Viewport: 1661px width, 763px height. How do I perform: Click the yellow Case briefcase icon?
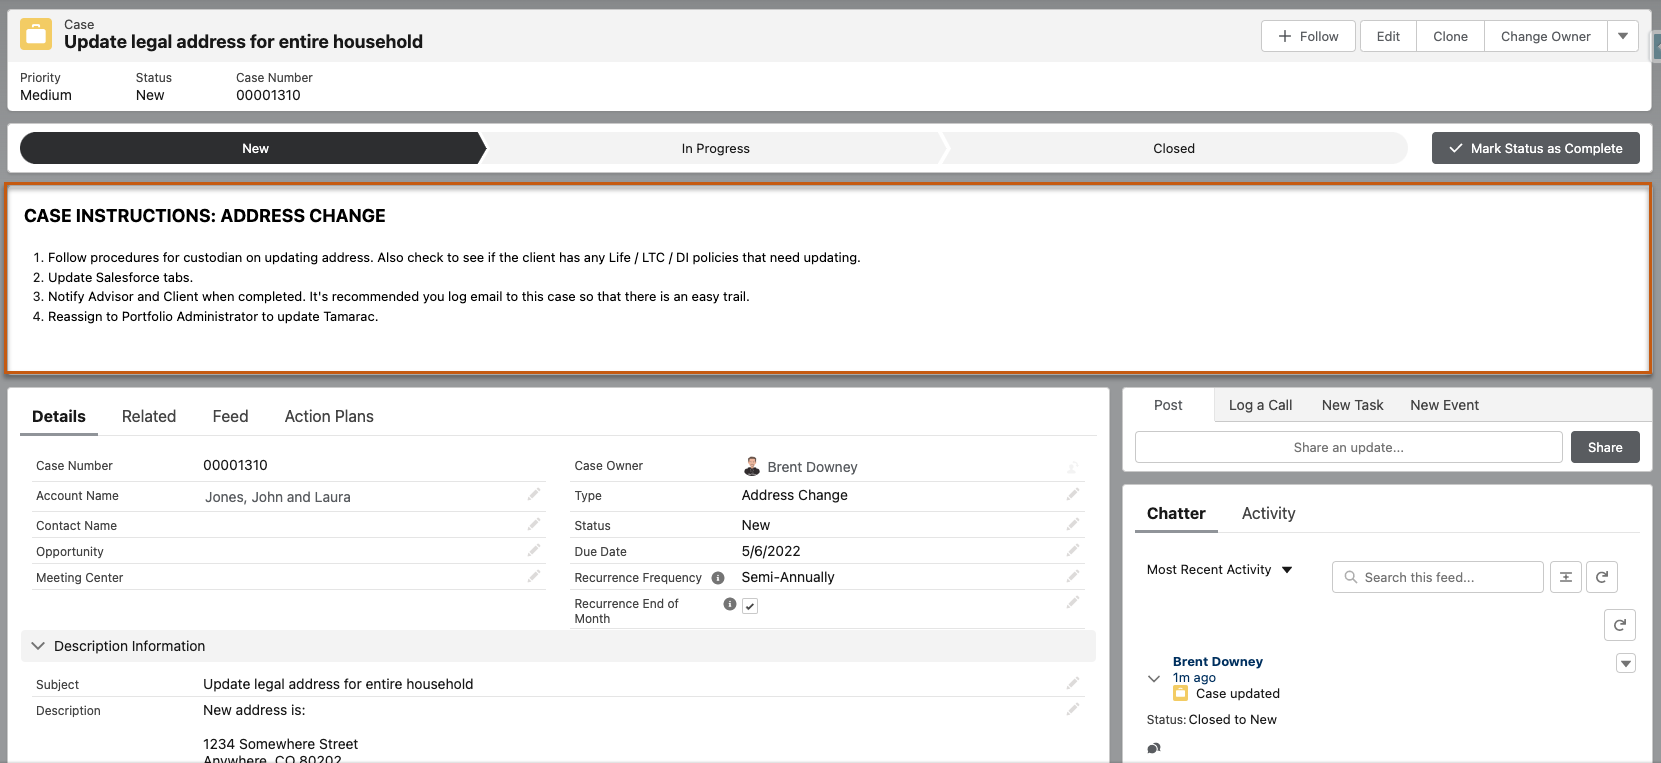(x=37, y=34)
